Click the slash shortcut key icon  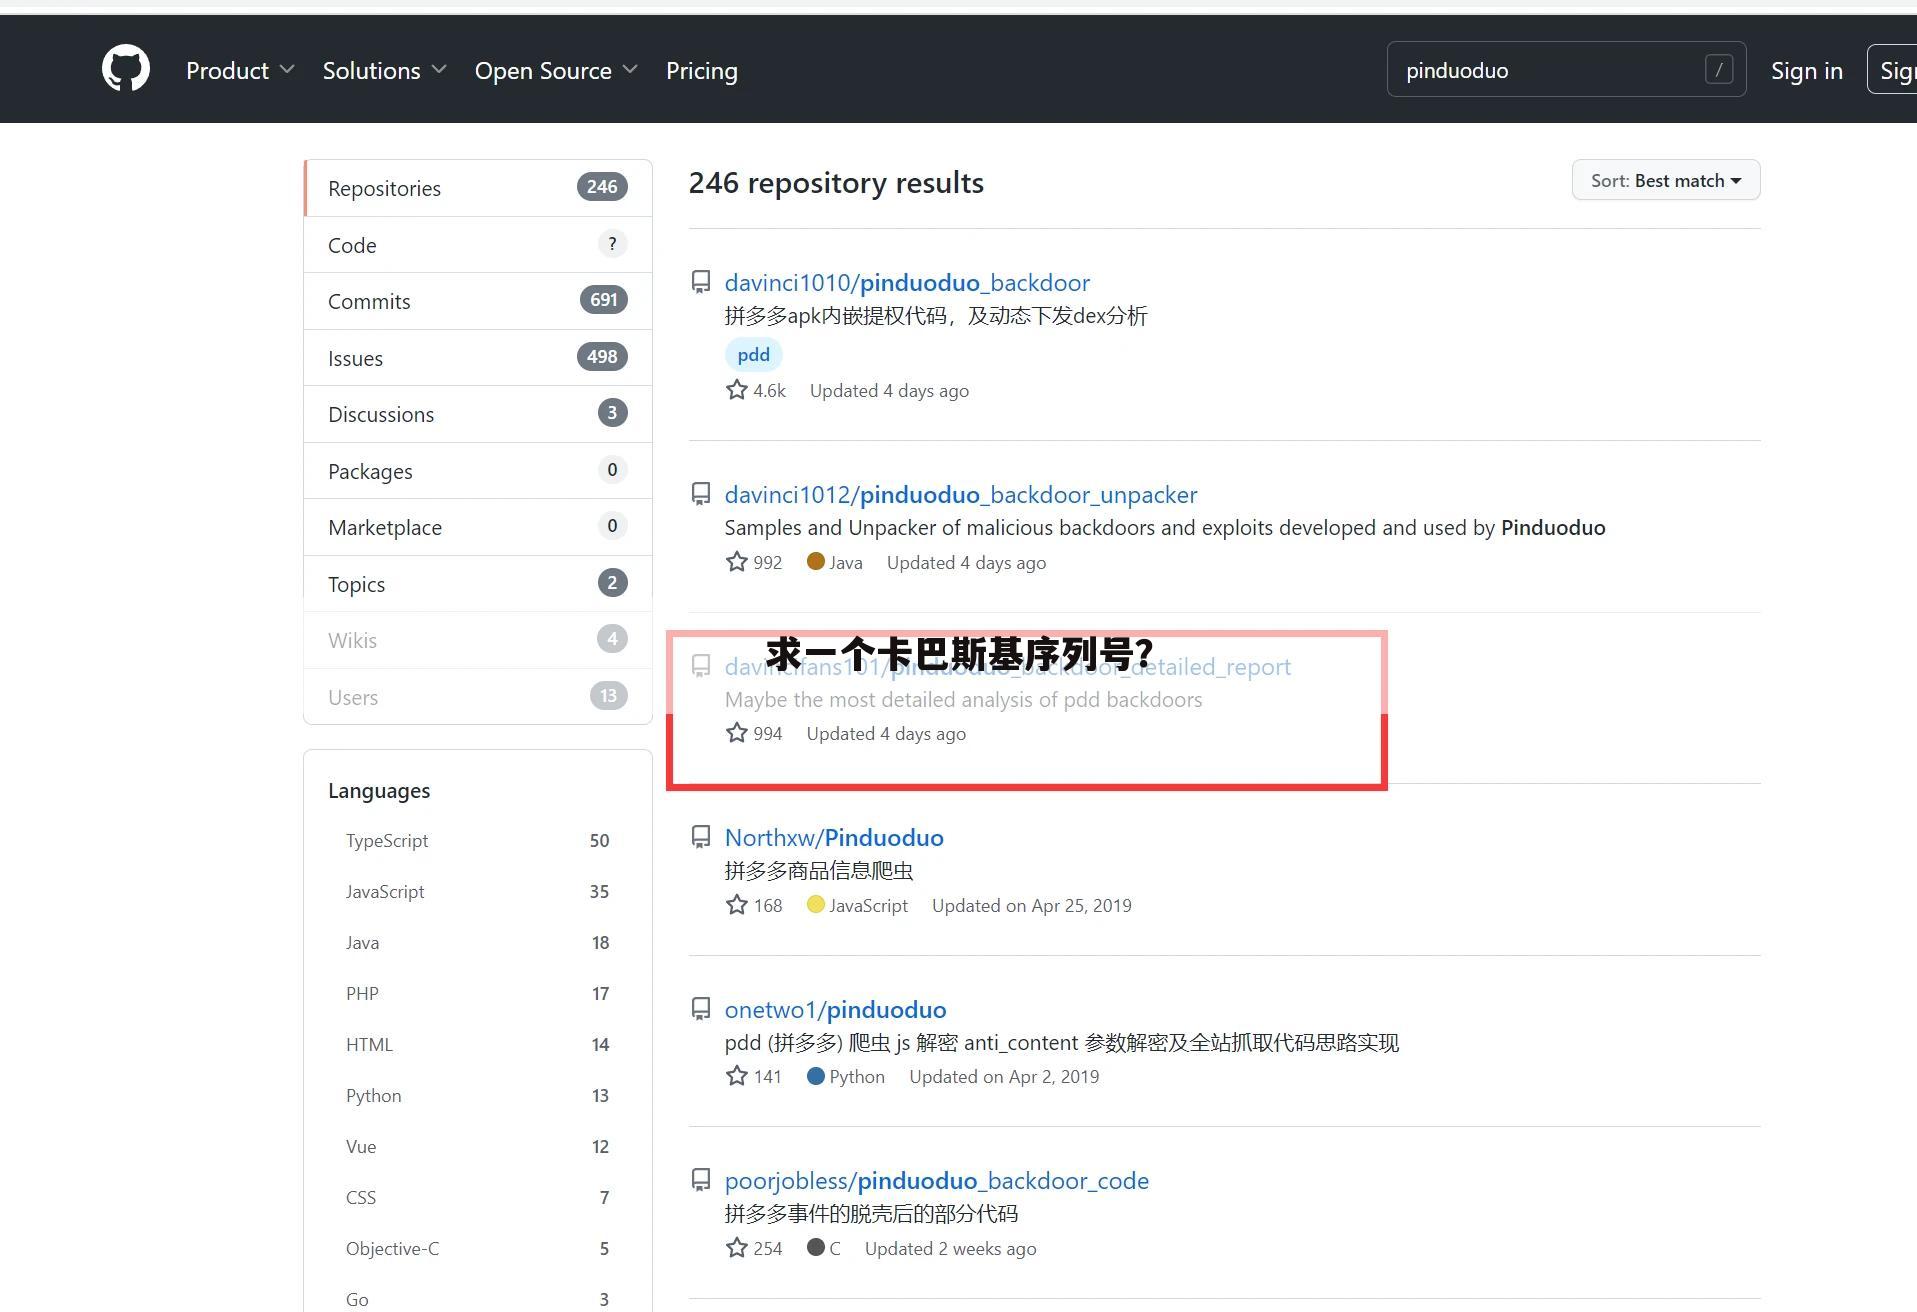point(1718,69)
